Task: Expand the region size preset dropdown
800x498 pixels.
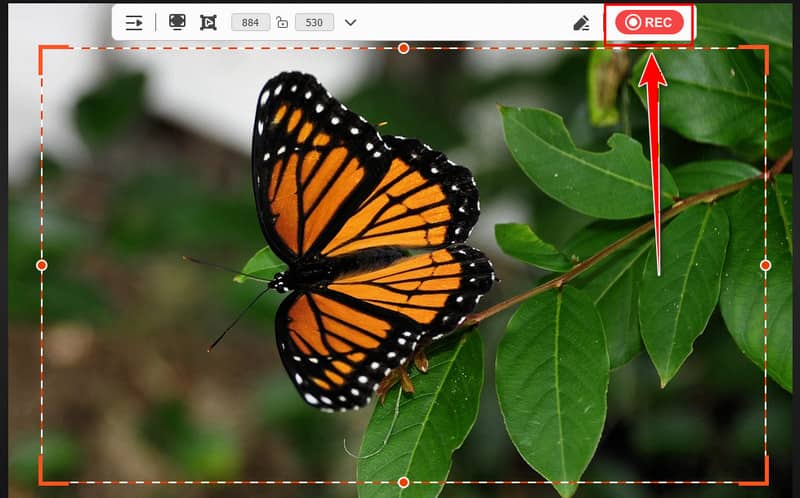Action: [350, 23]
